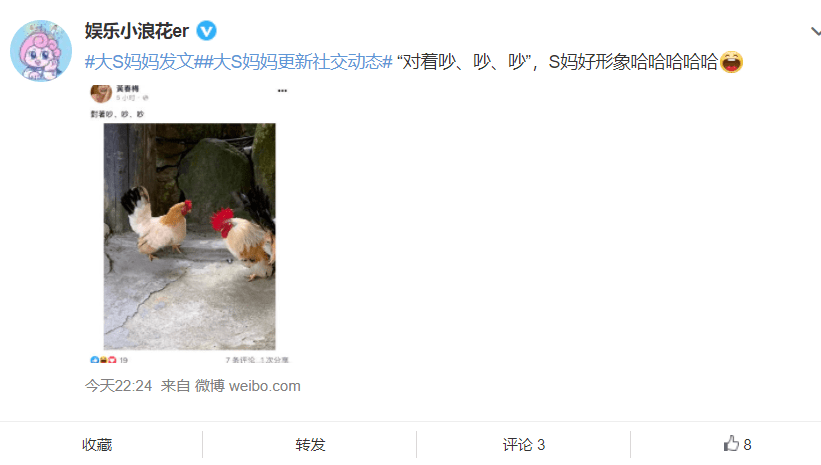Click the like count number 8

coord(747,445)
